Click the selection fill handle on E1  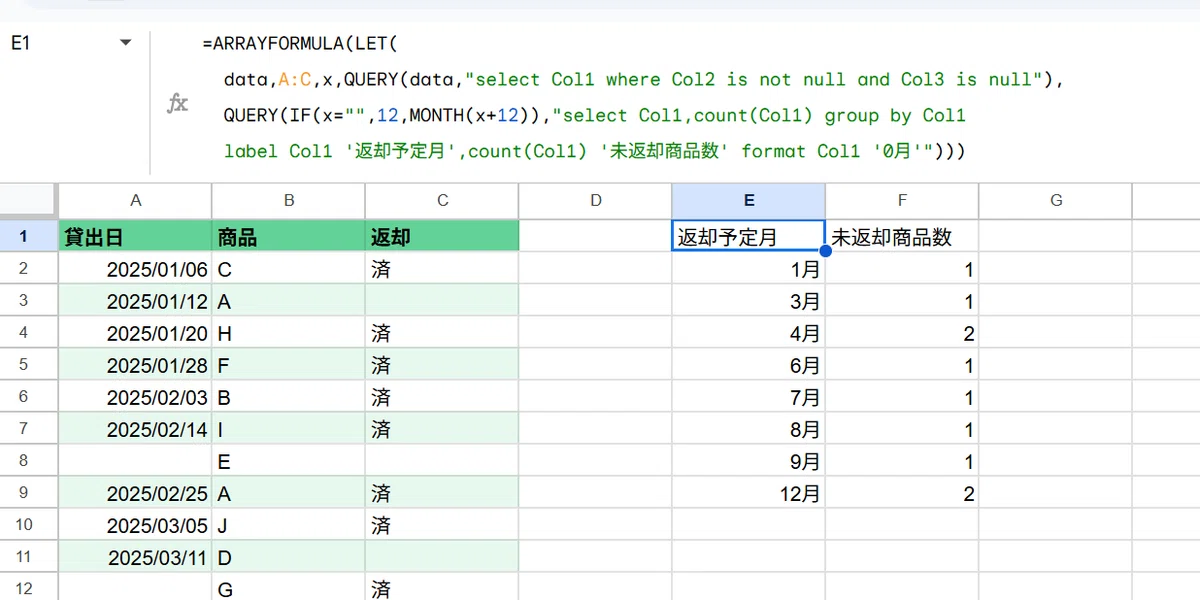coord(825,252)
